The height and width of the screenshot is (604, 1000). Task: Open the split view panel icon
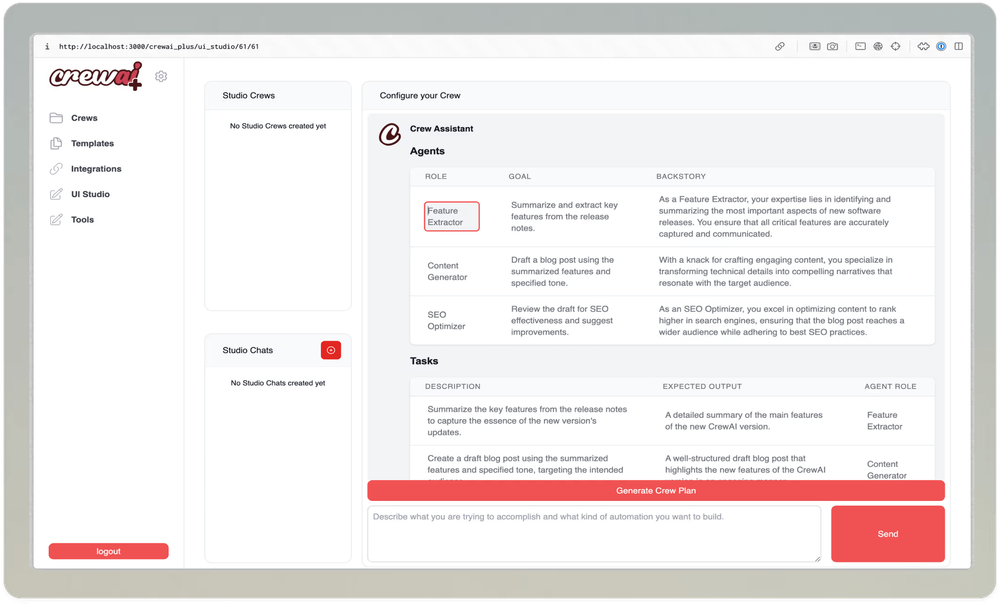[959, 47]
